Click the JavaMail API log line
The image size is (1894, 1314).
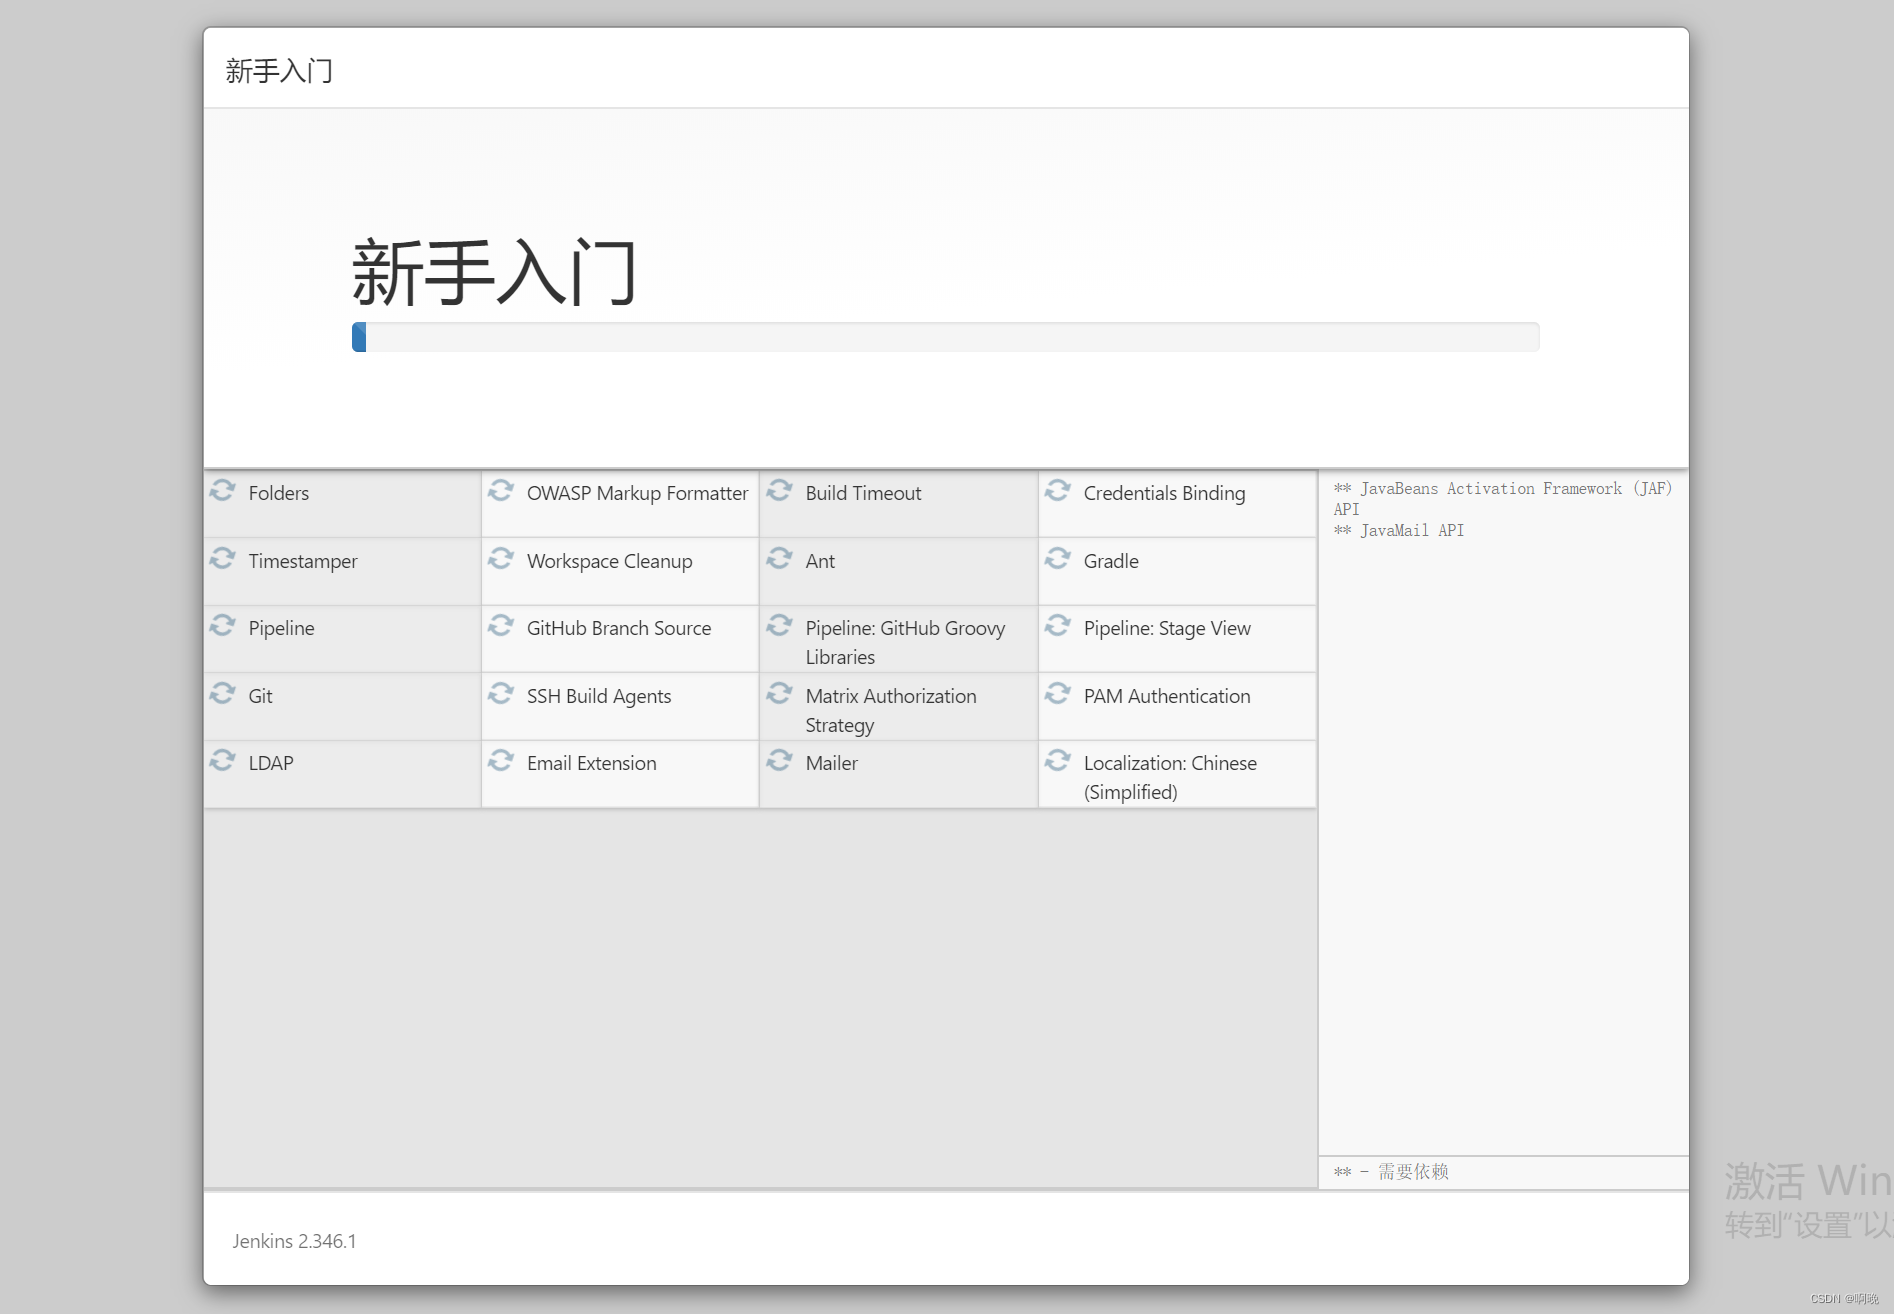(x=1399, y=530)
